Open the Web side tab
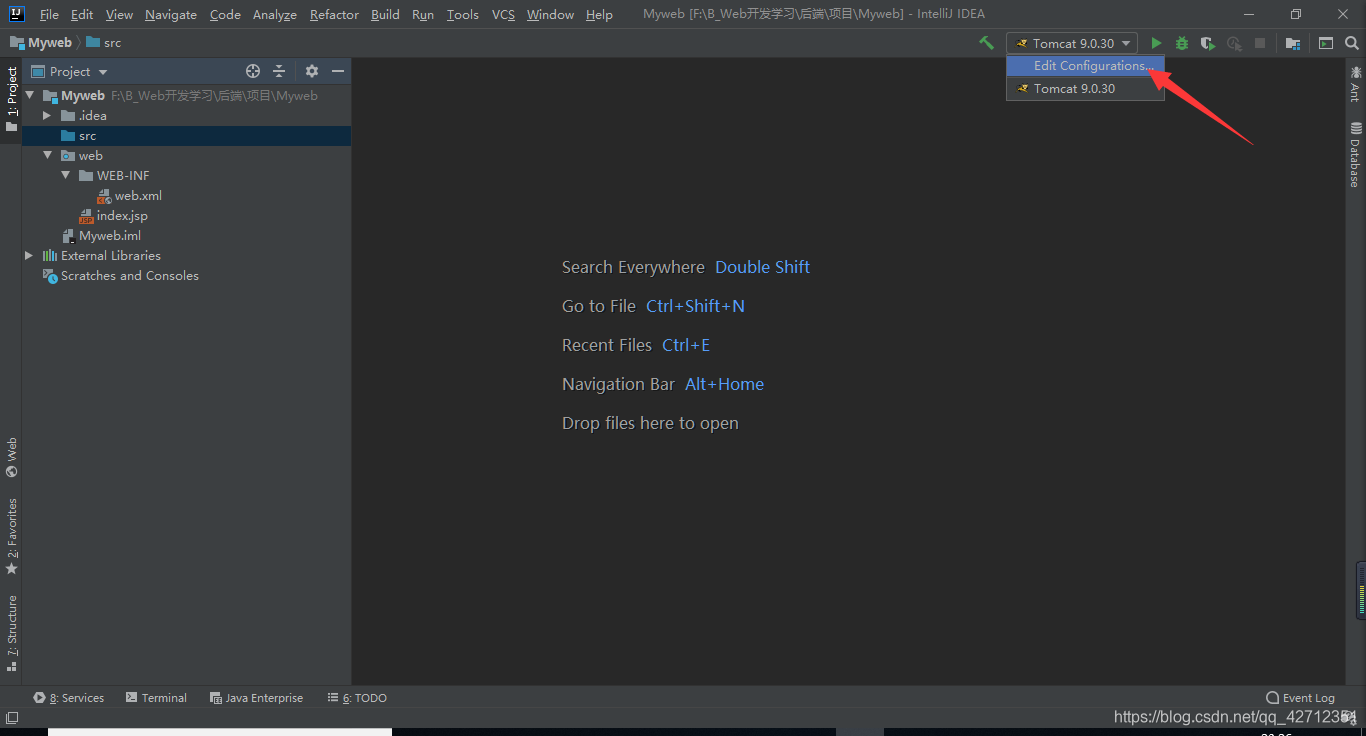This screenshot has width=1366, height=736. 11,458
